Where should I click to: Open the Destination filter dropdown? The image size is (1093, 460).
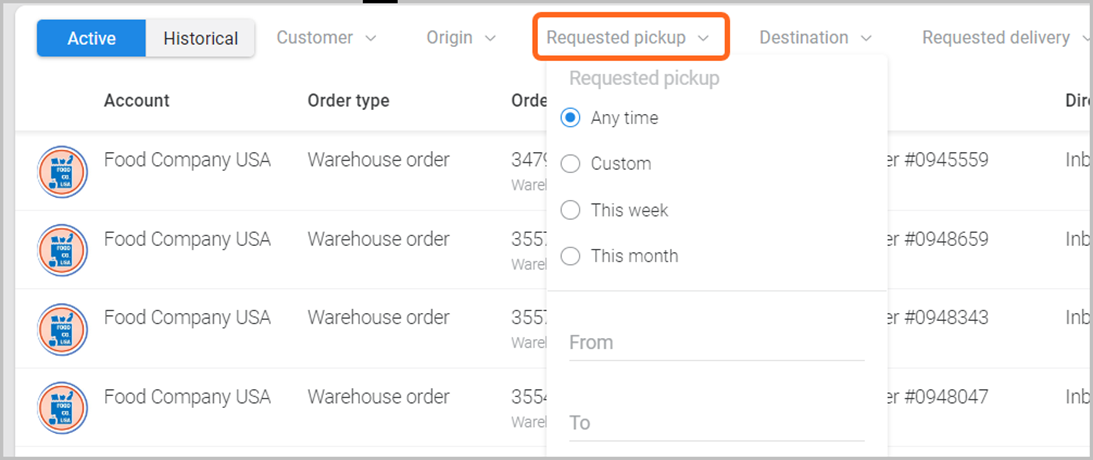(816, 38)
